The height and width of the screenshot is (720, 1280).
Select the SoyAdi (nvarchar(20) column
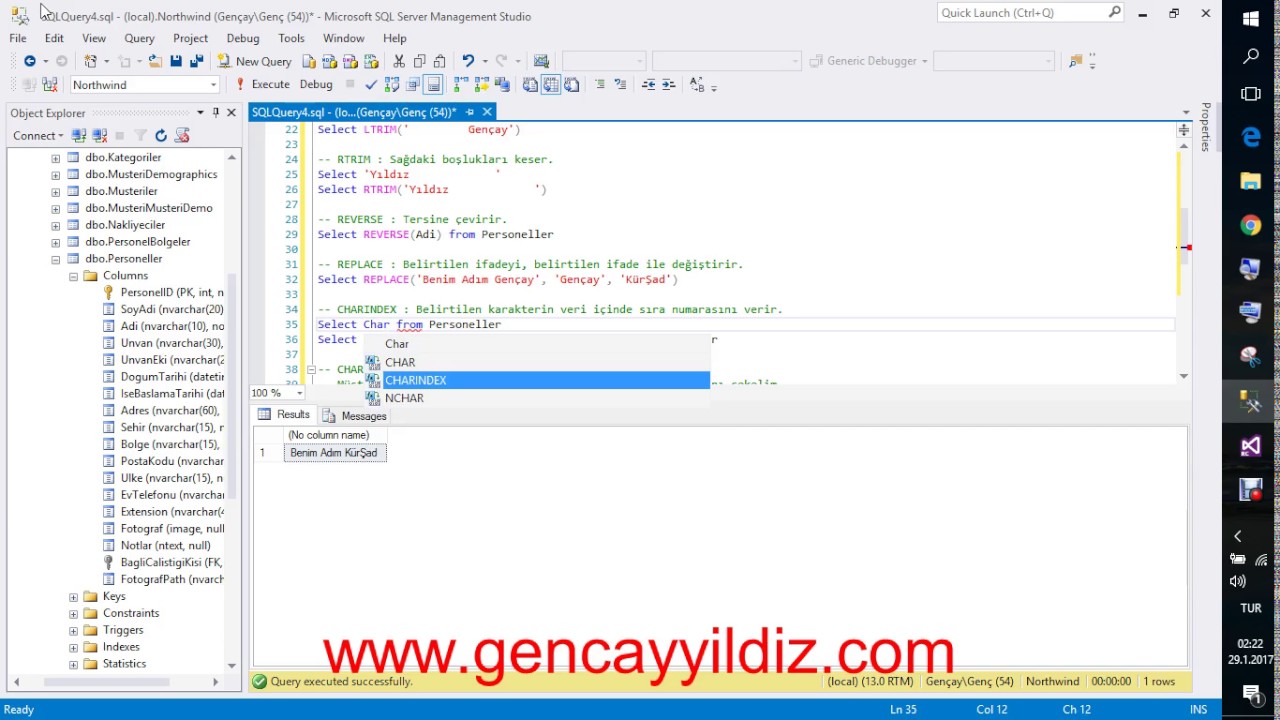[172, 310]
